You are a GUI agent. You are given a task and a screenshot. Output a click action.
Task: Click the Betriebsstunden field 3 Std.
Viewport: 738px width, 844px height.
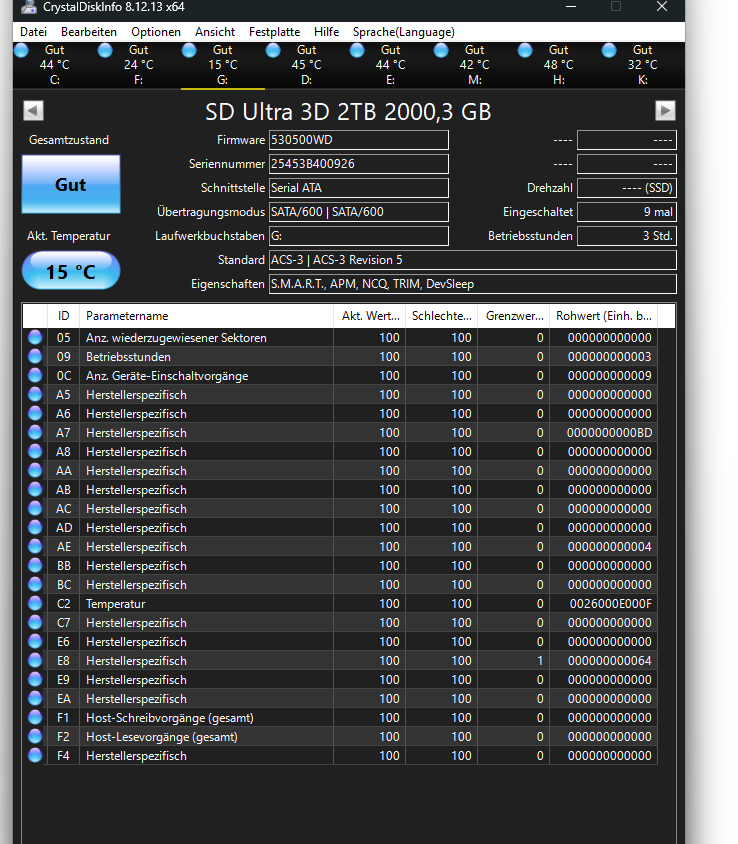(627, 236)
